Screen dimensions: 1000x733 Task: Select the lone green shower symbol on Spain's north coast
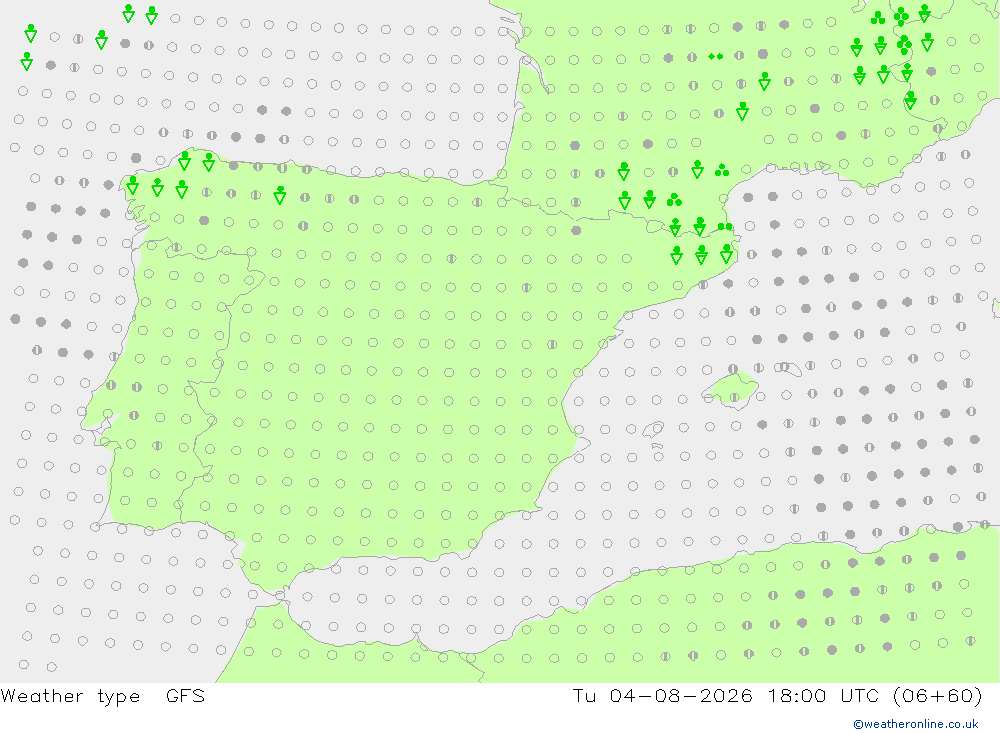pyautogui.click(x=279, y=195)
